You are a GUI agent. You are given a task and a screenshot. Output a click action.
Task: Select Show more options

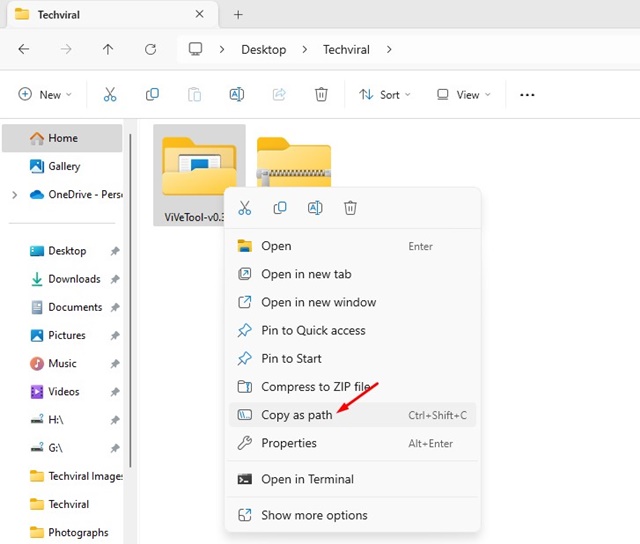coord(353,515)
